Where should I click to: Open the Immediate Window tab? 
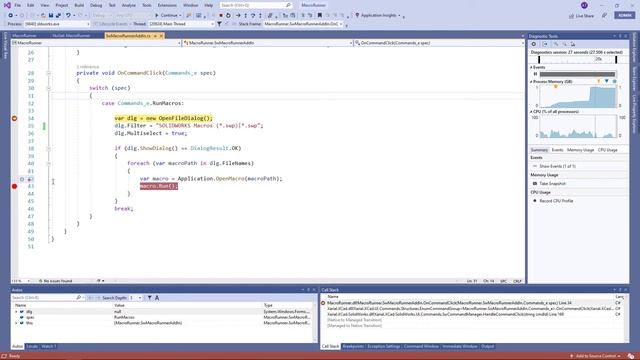460,347
